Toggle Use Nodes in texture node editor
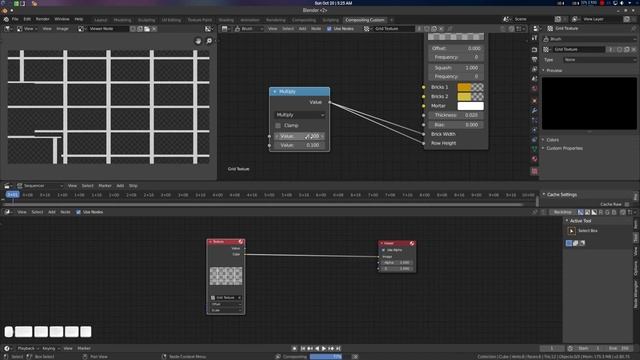The width and height of the screenshot is (640, 360). pos(329,29)
